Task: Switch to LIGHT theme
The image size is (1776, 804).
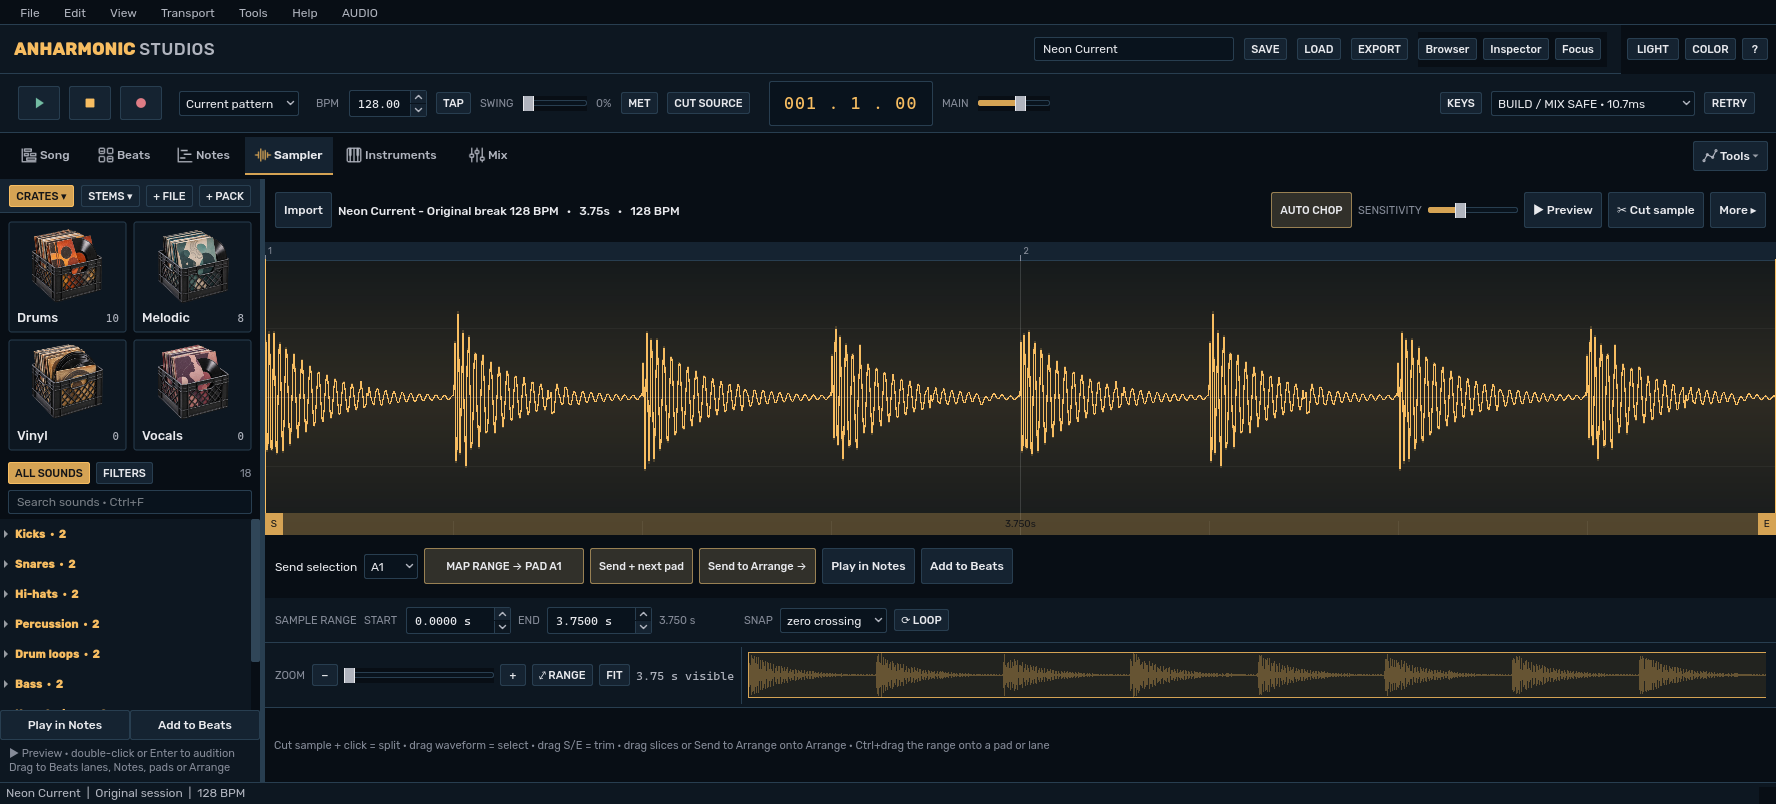Action: 1652,49
